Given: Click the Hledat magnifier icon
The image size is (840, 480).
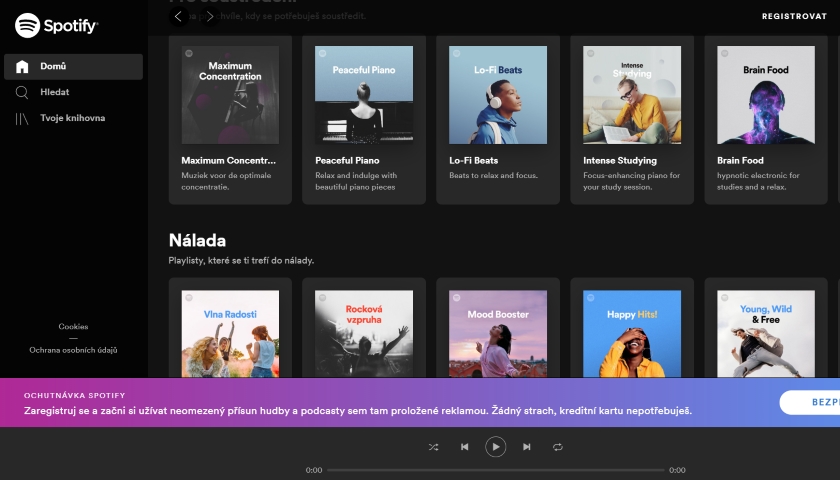Looking at the screenshot, I should tap(22, 92).
